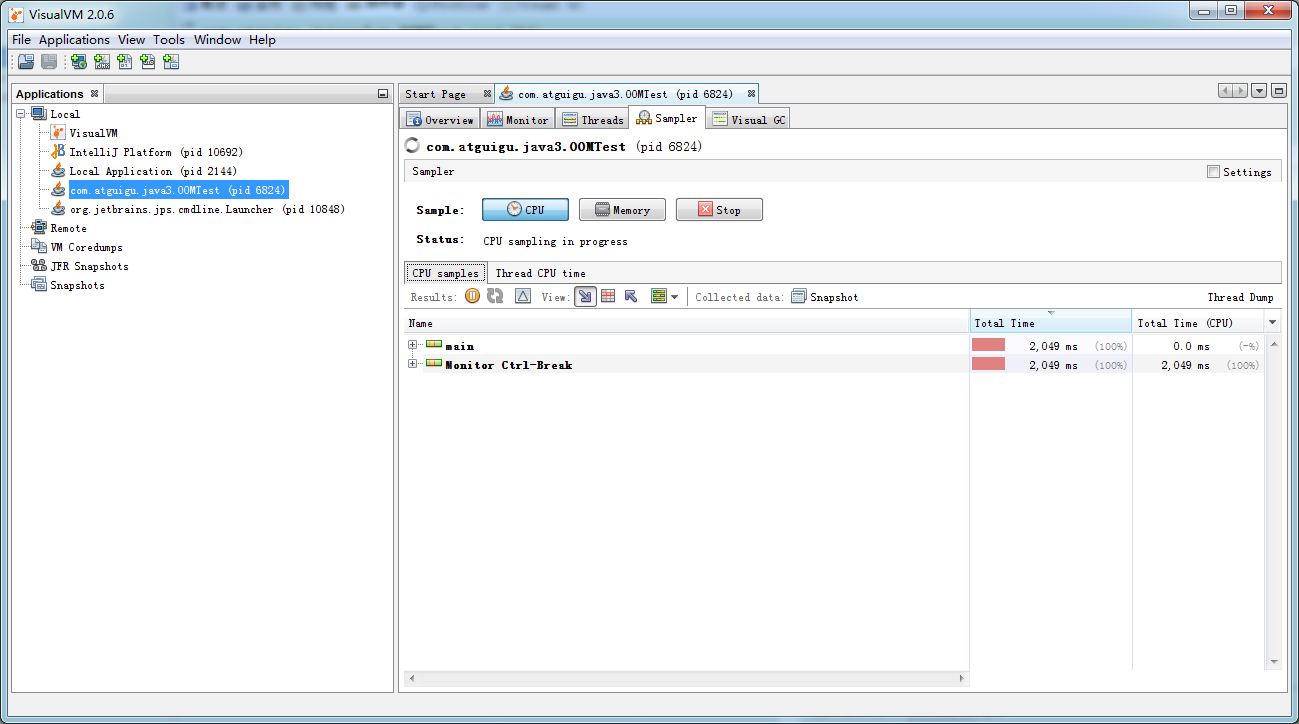Select the Thread CPU time subtab
The width and height of the screenshot is (1299, 724).
tap(540, 273)
